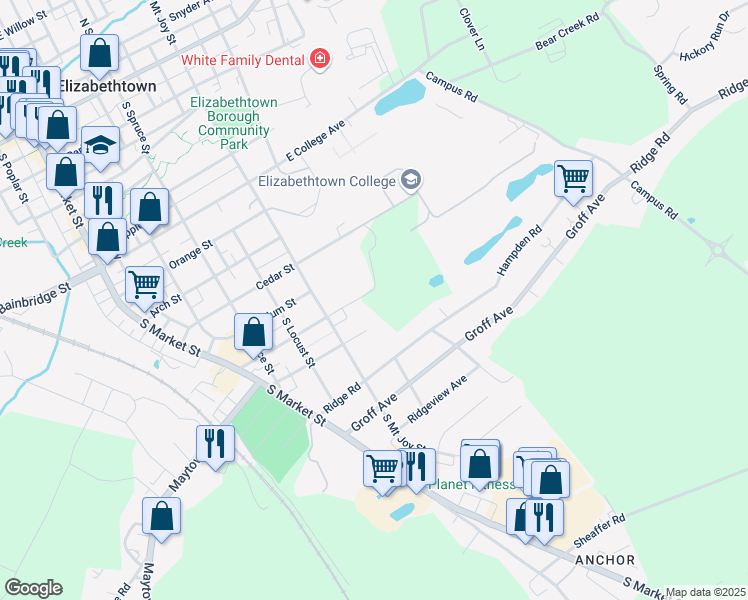Click the Elizabethtown College graduation cap icon
This screenshot has height=600, width=748.
411,180
